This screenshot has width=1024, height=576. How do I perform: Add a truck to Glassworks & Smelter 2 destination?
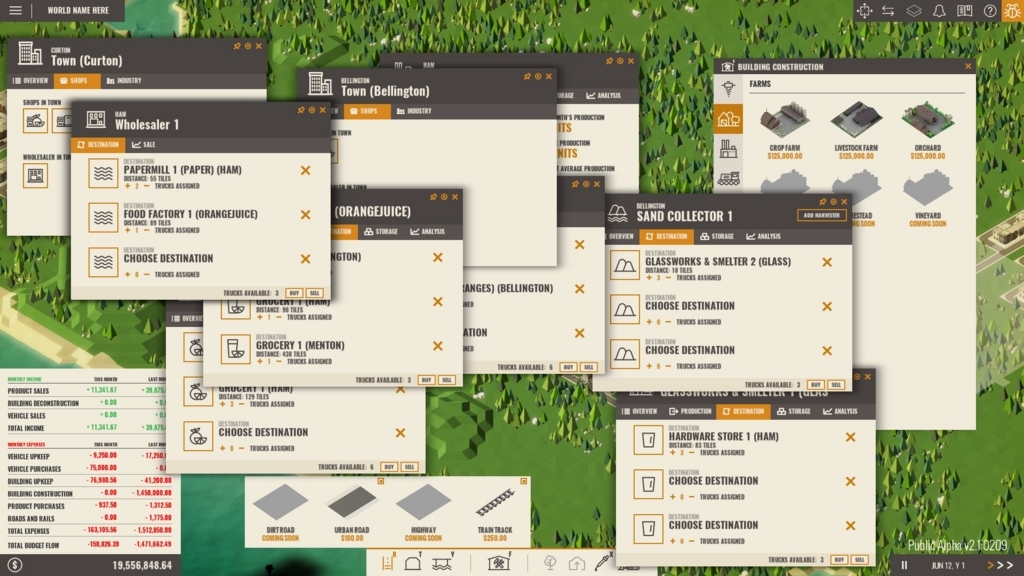click(x=649, y=278)
